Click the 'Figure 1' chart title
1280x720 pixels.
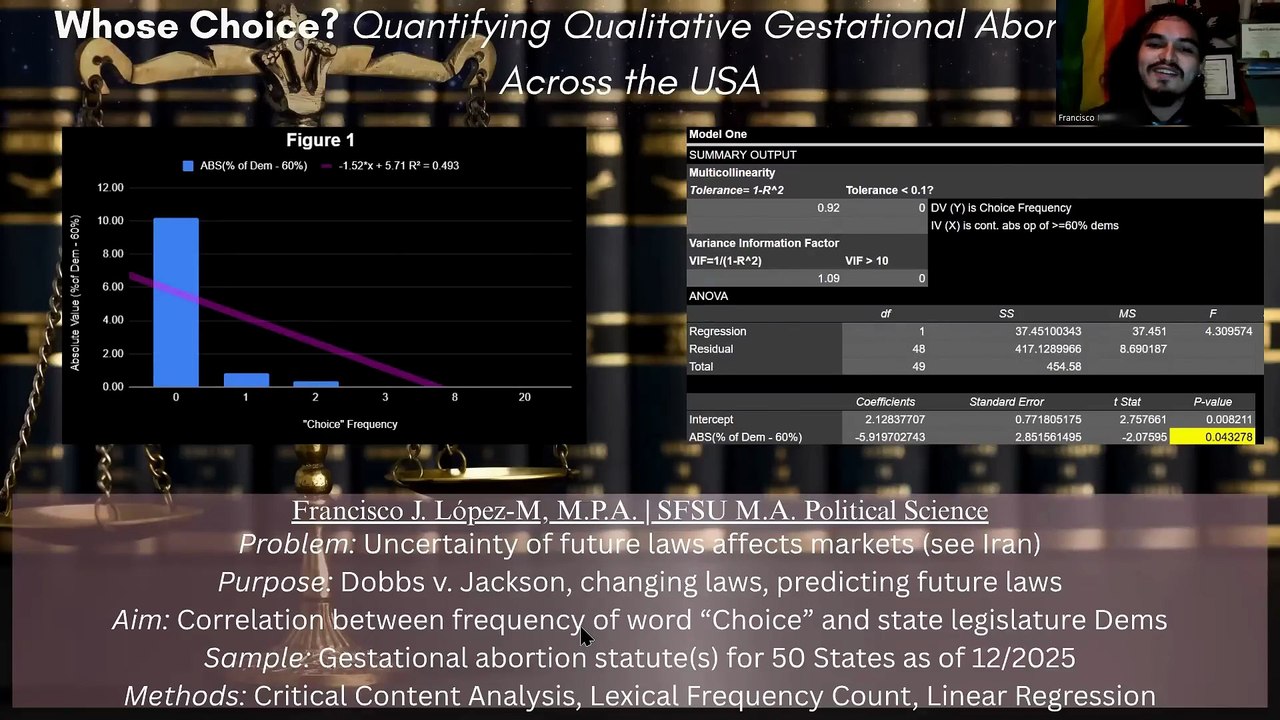coord(320,141)
